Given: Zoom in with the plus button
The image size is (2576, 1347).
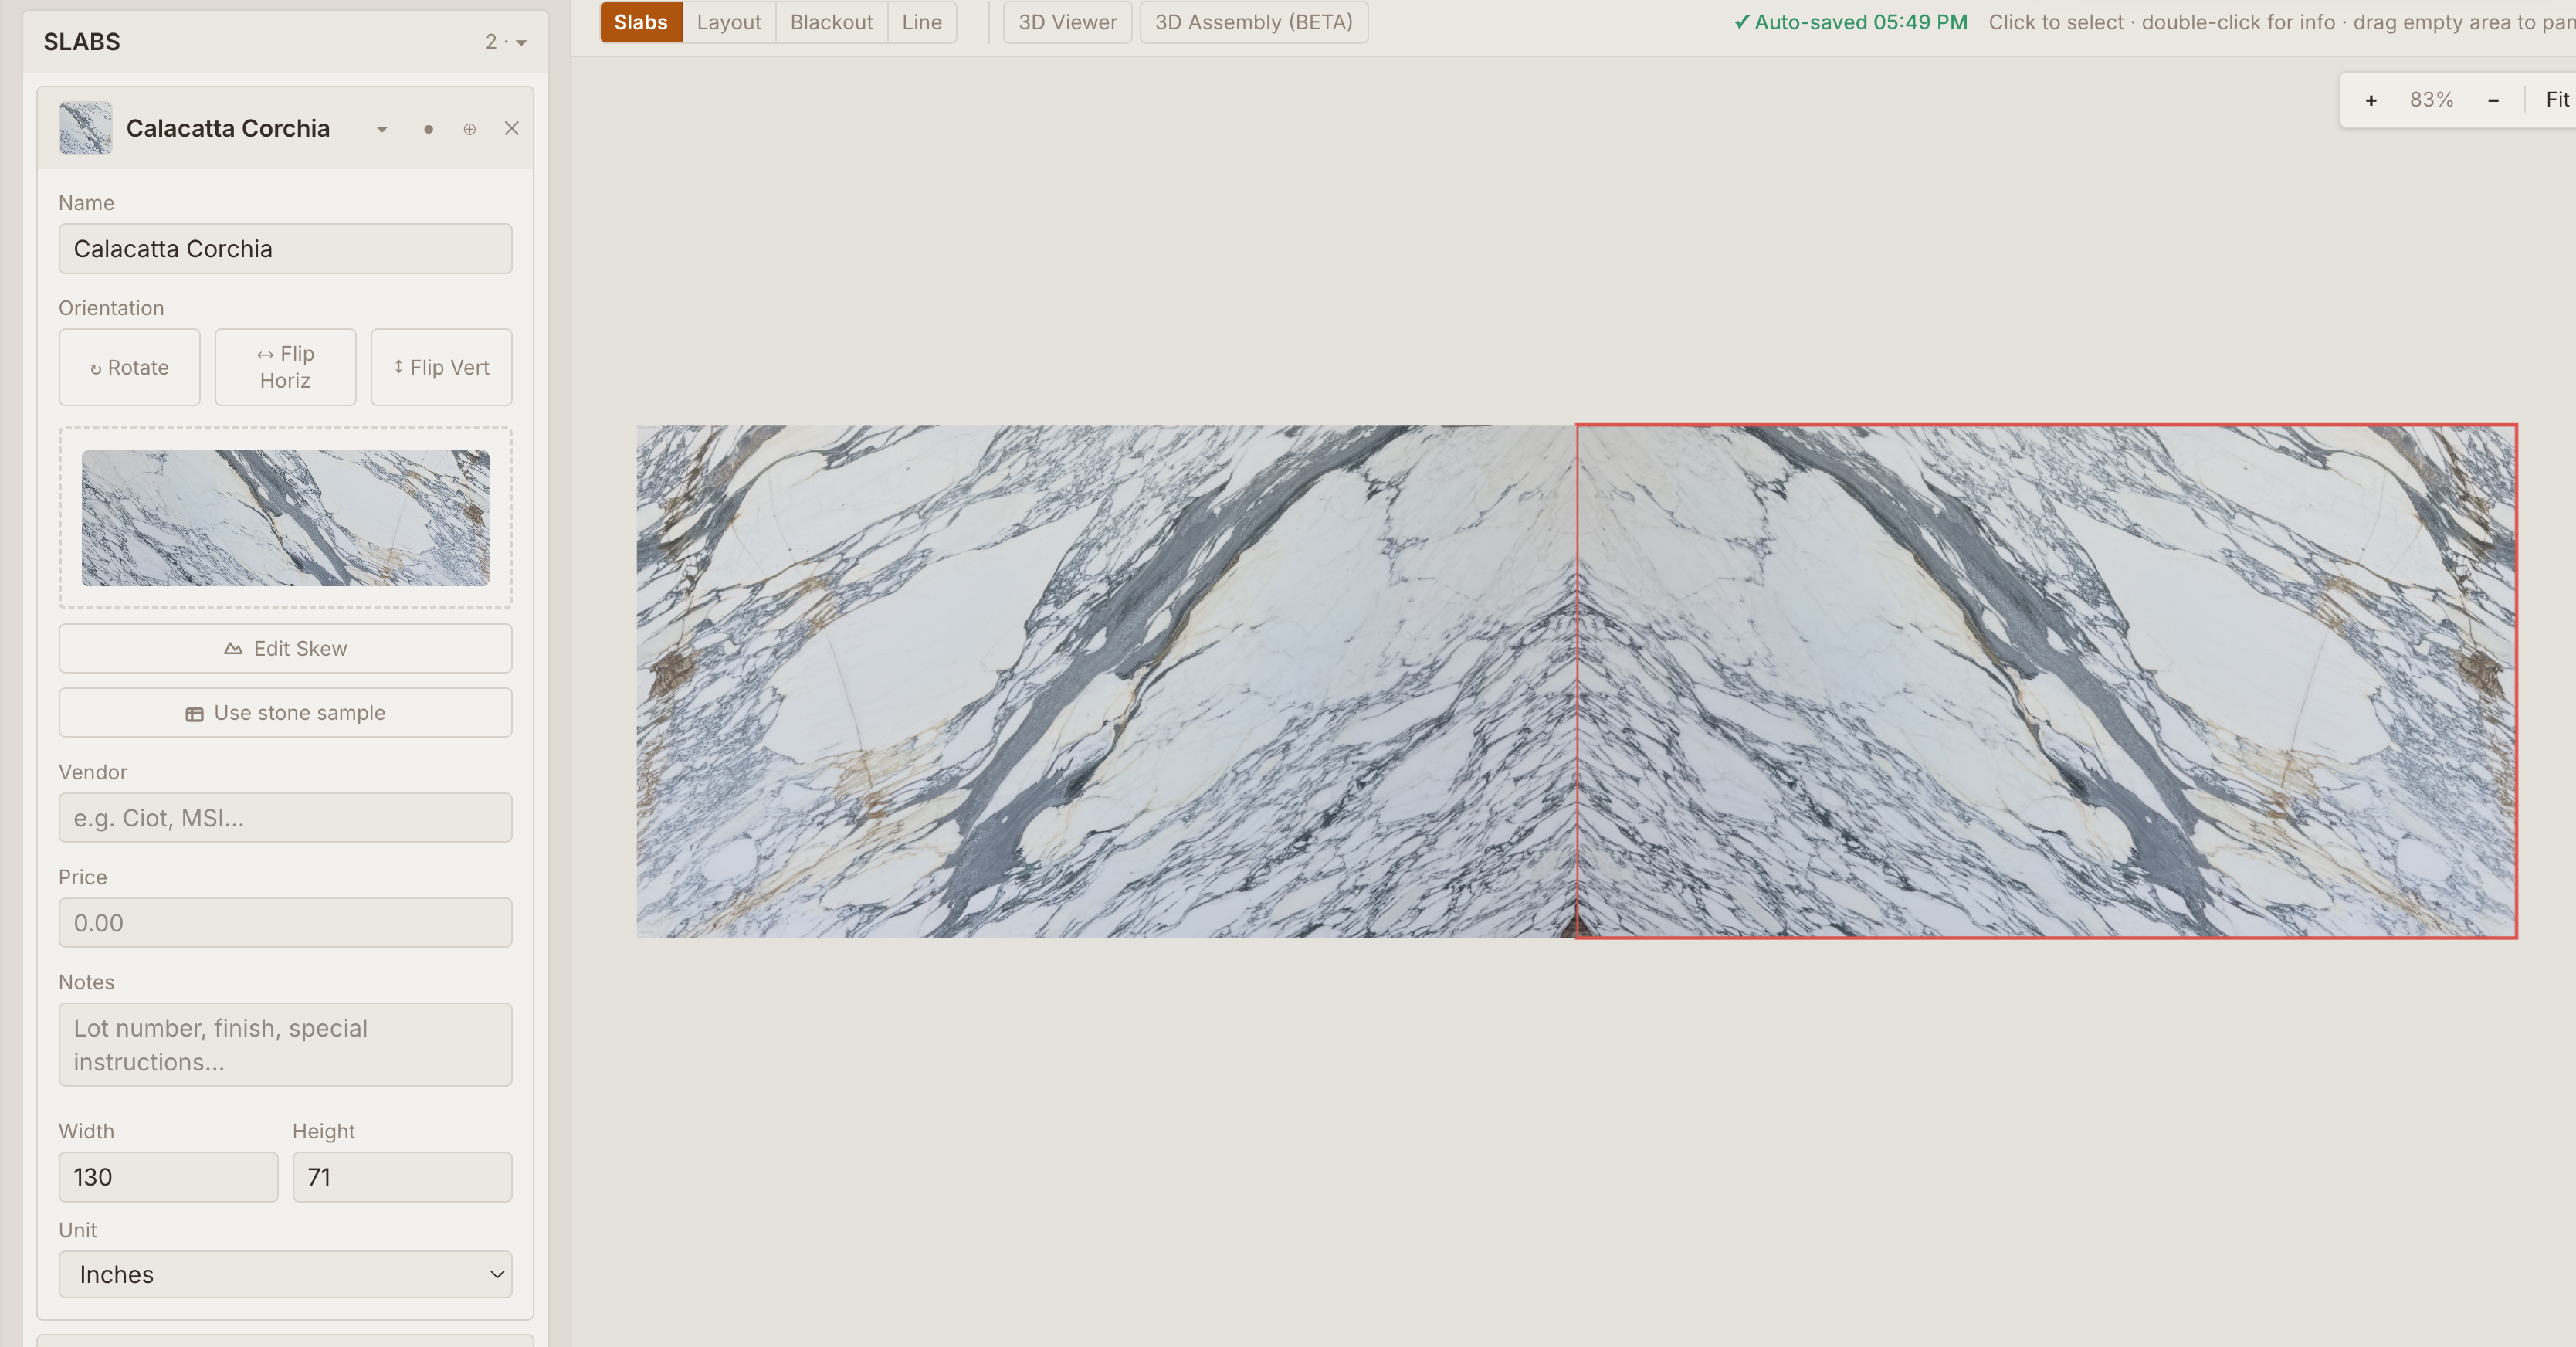Looking at the screenshot, I should 2371,100.
